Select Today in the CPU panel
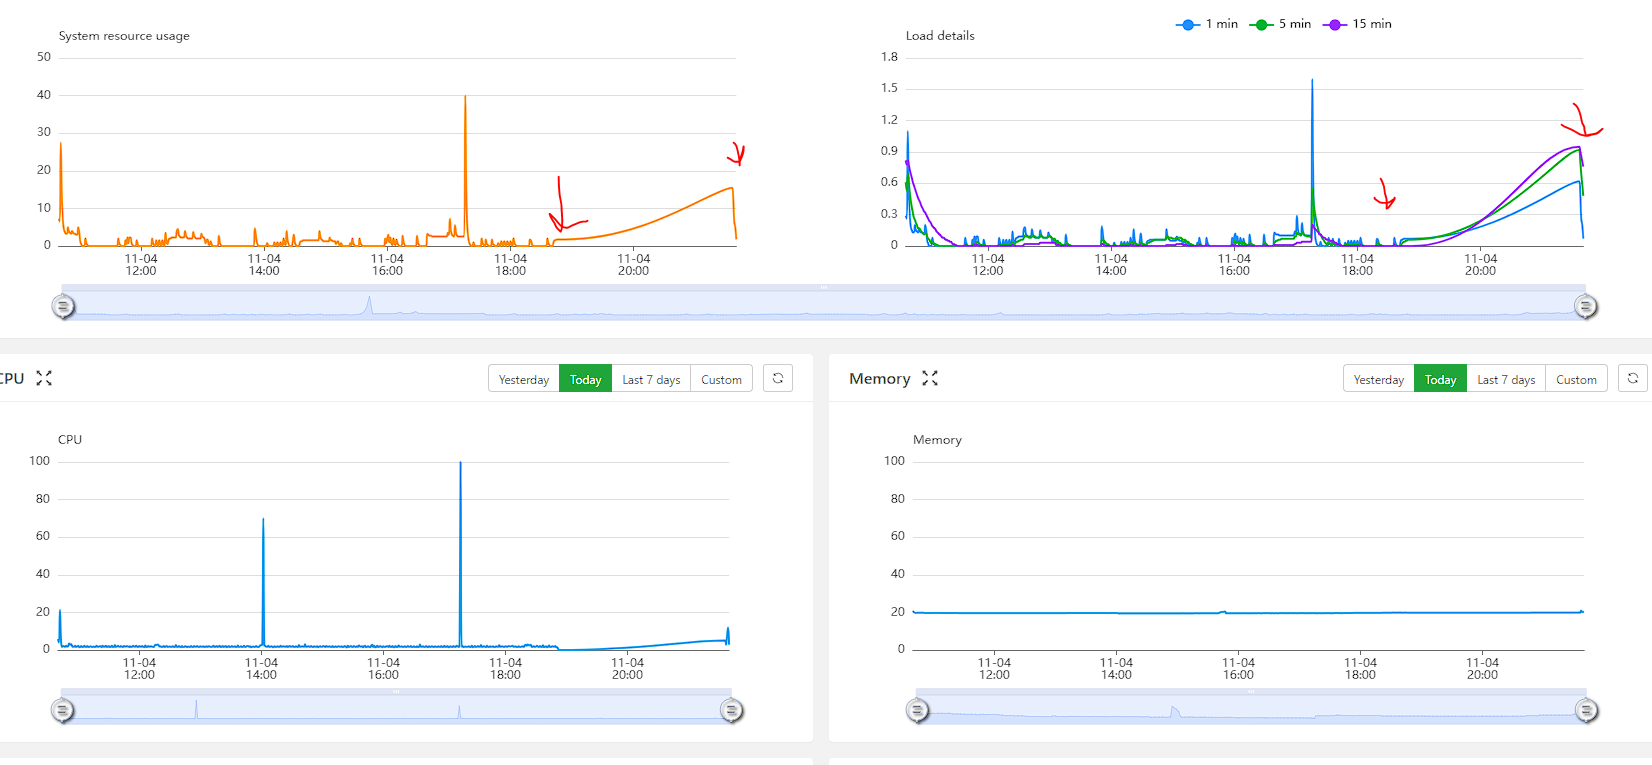This screenshot has width=1652, height=765. pos(585,379)
